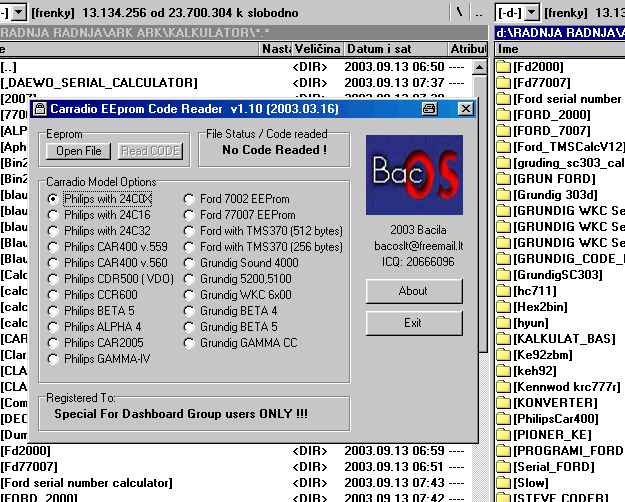Click the Open File button

click(79, 151)
